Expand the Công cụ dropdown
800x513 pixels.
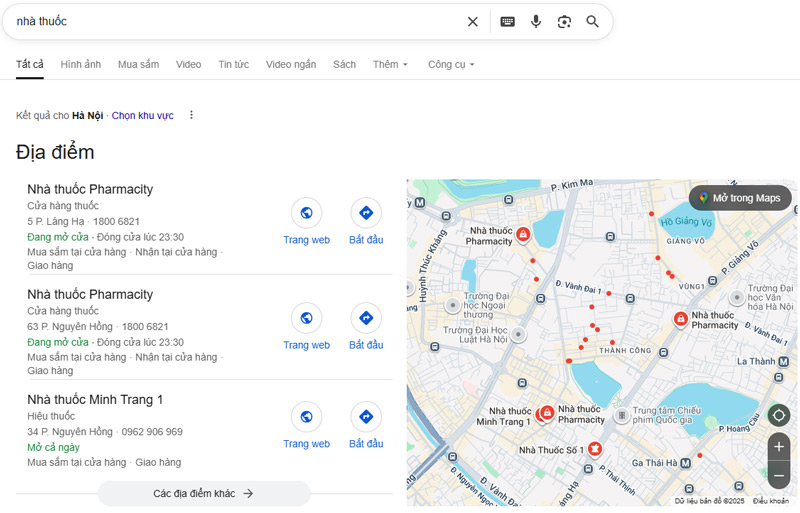[x=451, y=64]
